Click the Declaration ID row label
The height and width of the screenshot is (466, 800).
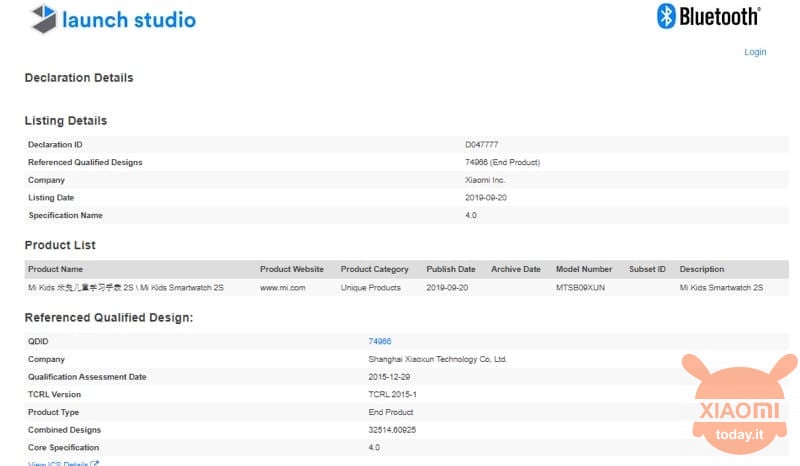point(55,145)
